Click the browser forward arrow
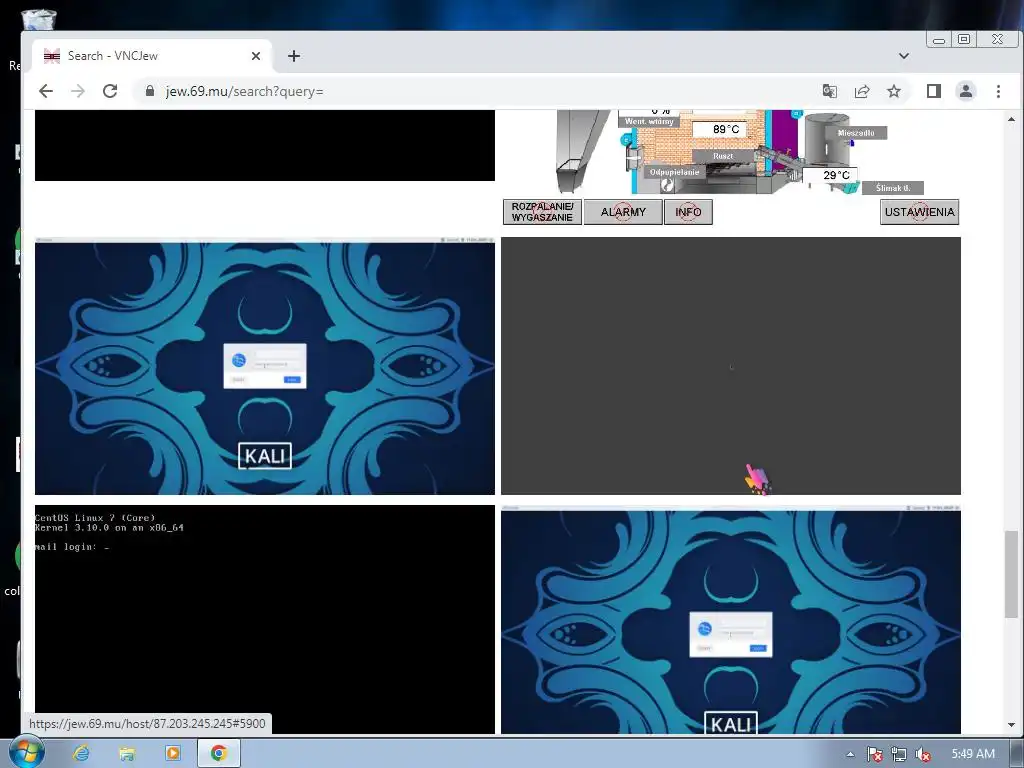1024x768 pixels. click(x=78, y=91)
